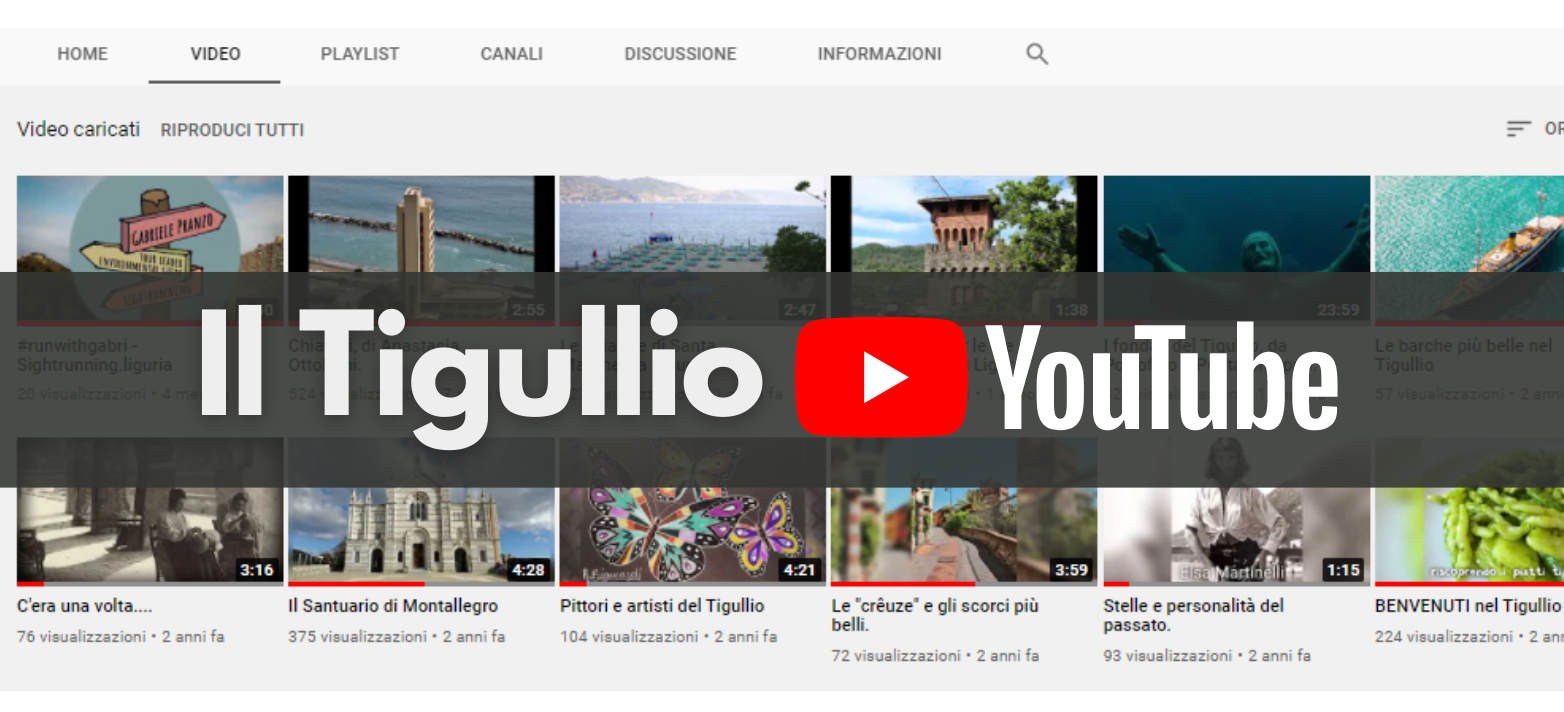Play the brick castle tower thumbnail

[964, 250]
